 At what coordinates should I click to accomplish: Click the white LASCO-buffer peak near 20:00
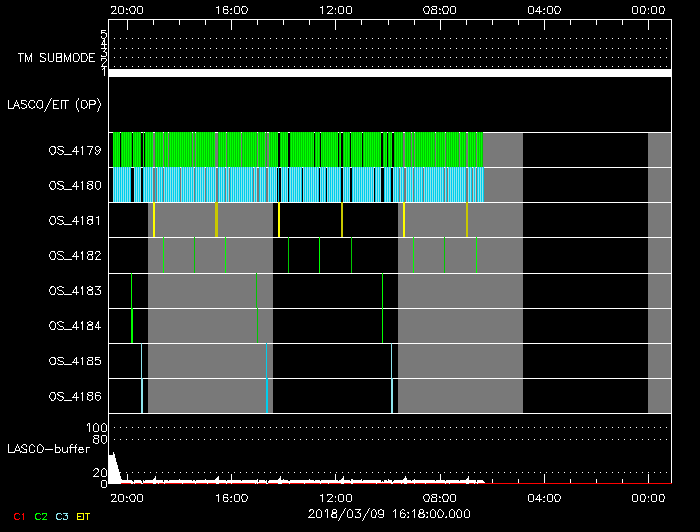pos(114,469)
